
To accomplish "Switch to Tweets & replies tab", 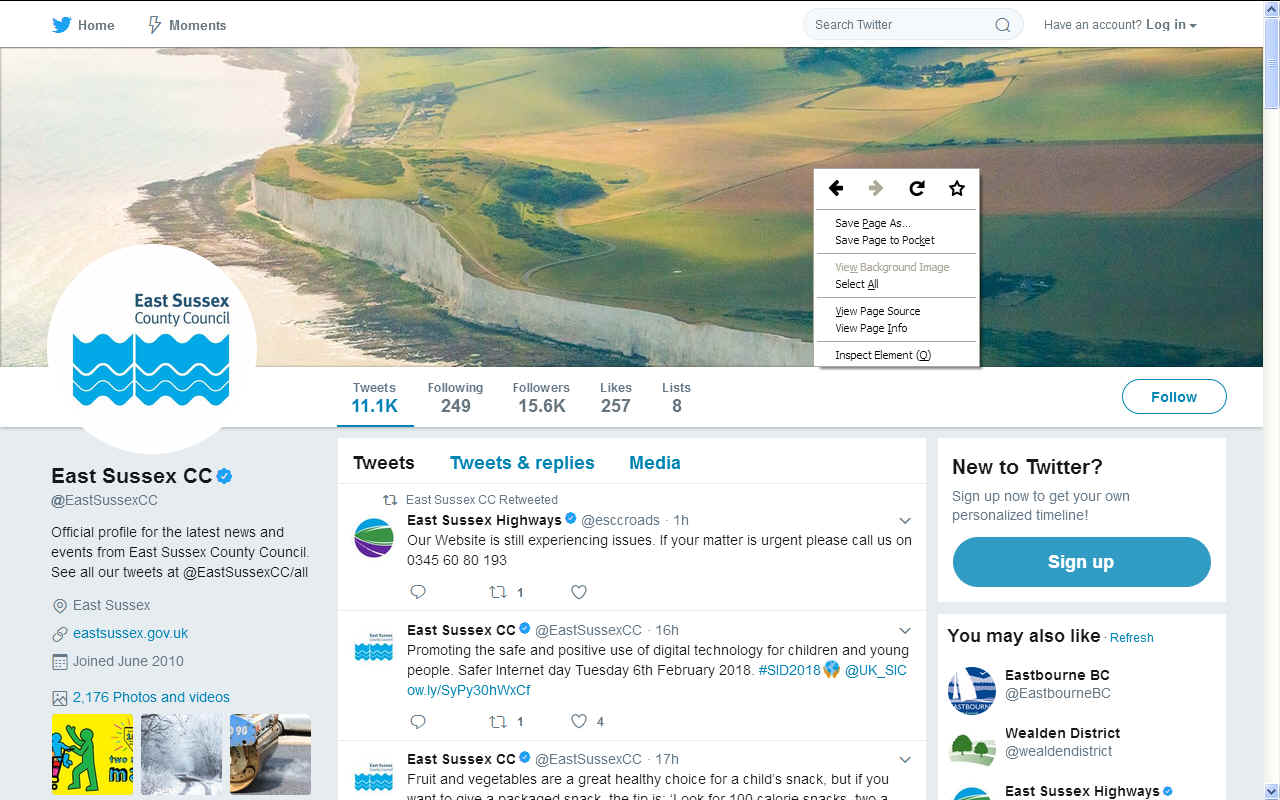I will pos(522,463).
